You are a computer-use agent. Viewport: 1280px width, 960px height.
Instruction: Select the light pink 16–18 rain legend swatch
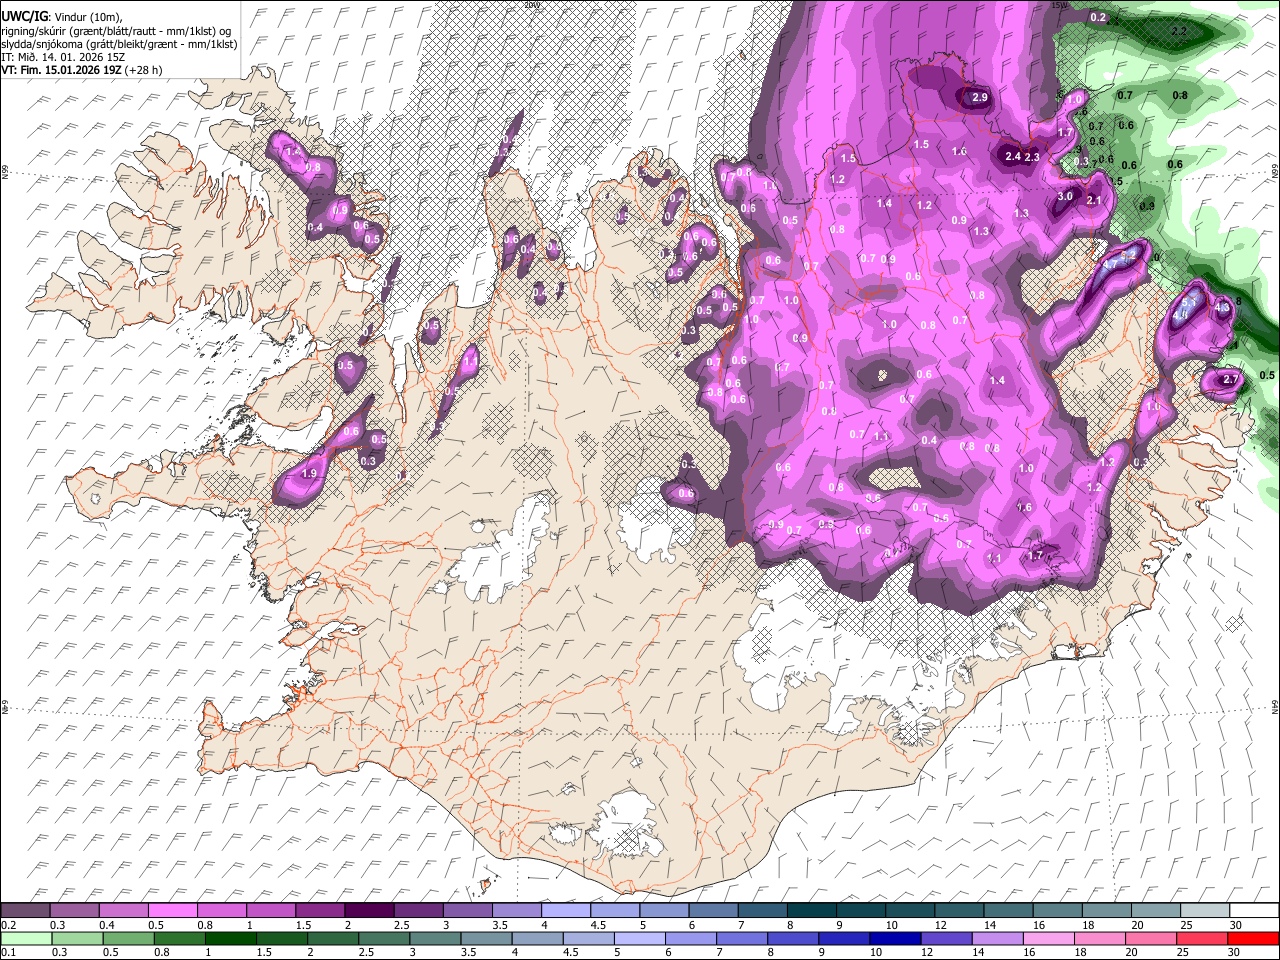(1049, 938)
